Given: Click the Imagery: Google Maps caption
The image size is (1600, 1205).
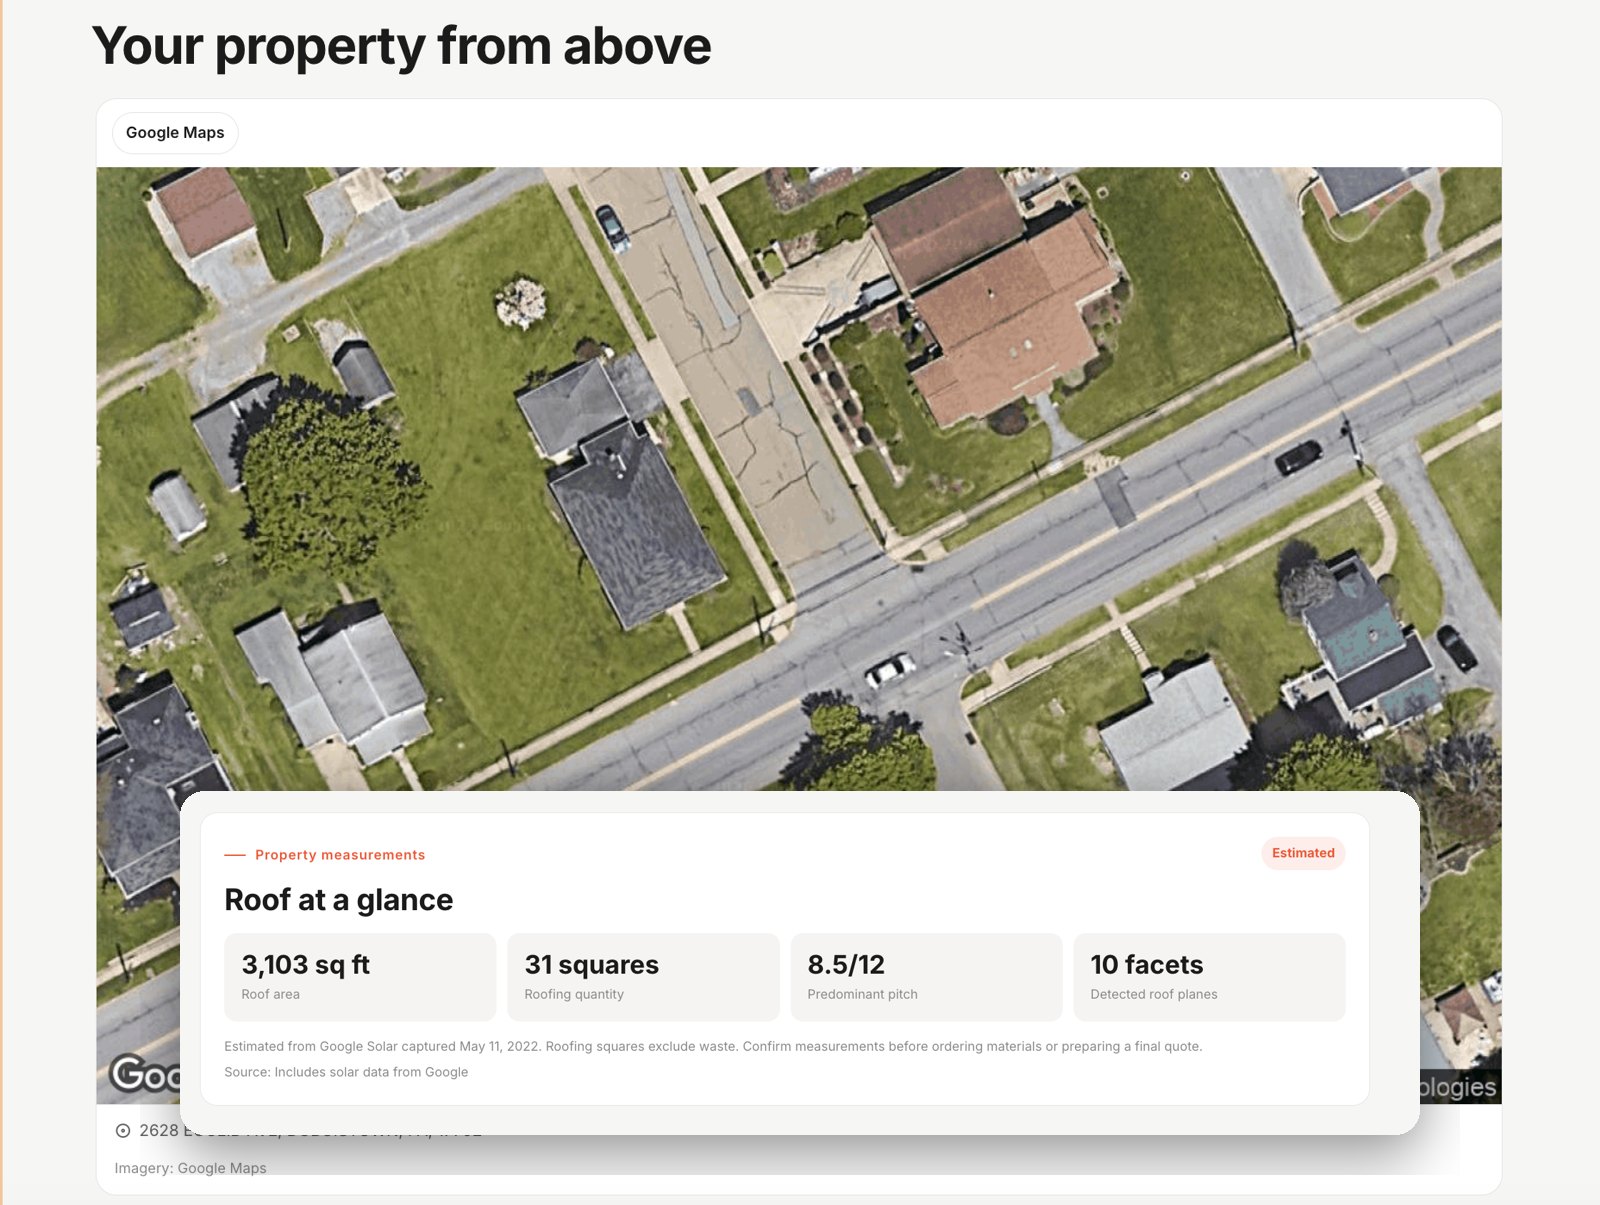Looking at the screenshot, I should click(x=190, y=1168).
